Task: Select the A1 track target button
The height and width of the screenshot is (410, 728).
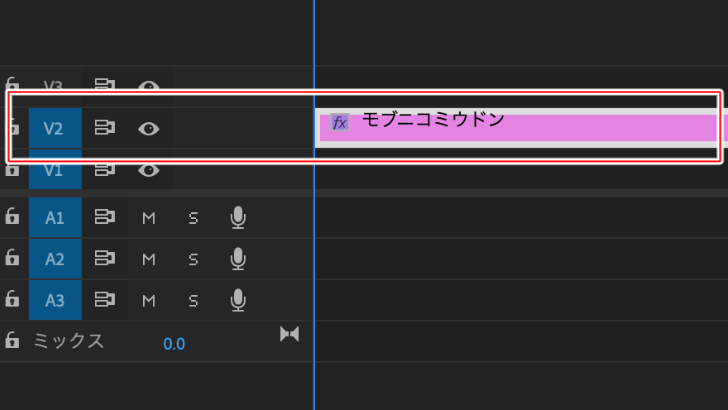Action: (x=55, y=217)
